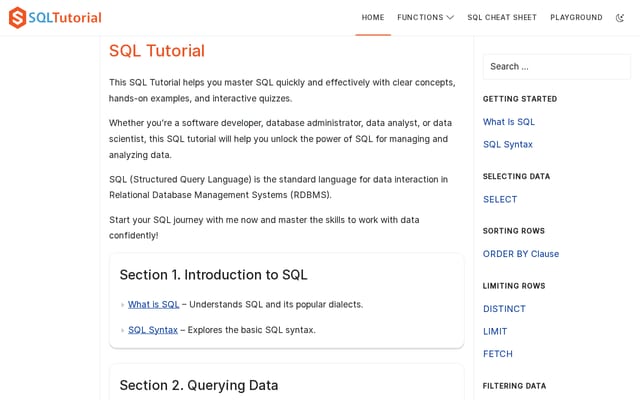The height and width of the screenshot is (400, 640).
Task: Focus the Search input field
Action: [557, 67]
